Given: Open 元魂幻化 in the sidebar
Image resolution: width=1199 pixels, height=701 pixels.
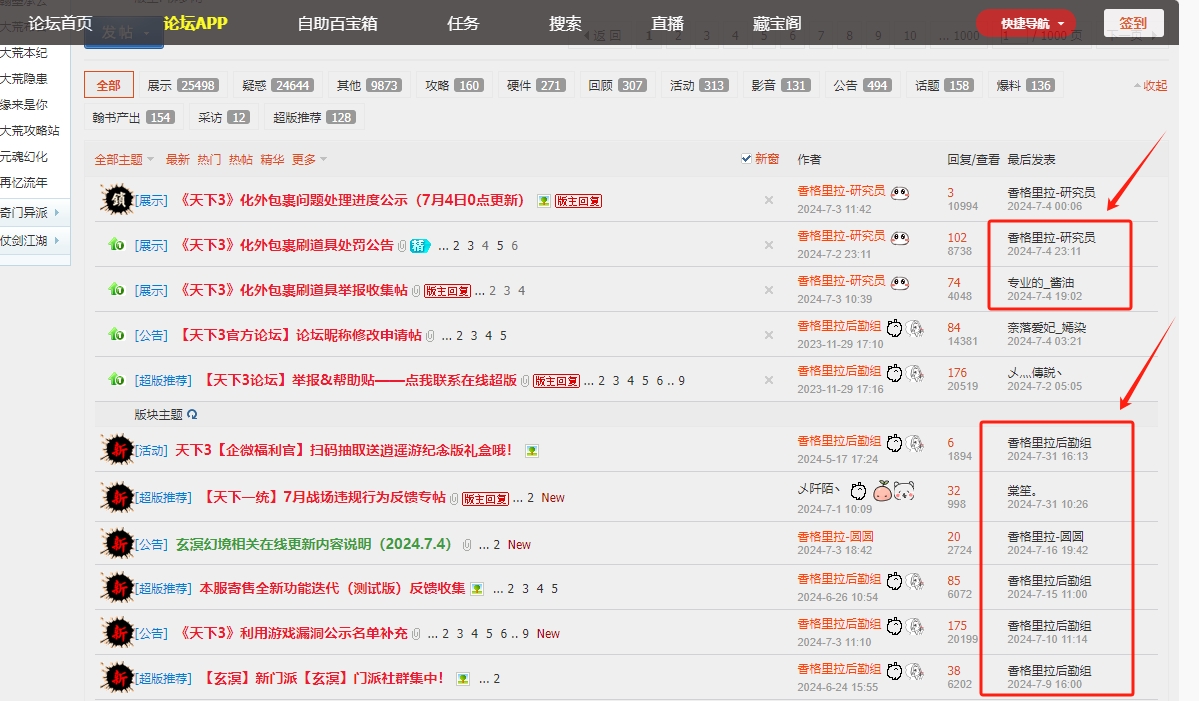Looking at the screenshot, I should coord(24,157).
